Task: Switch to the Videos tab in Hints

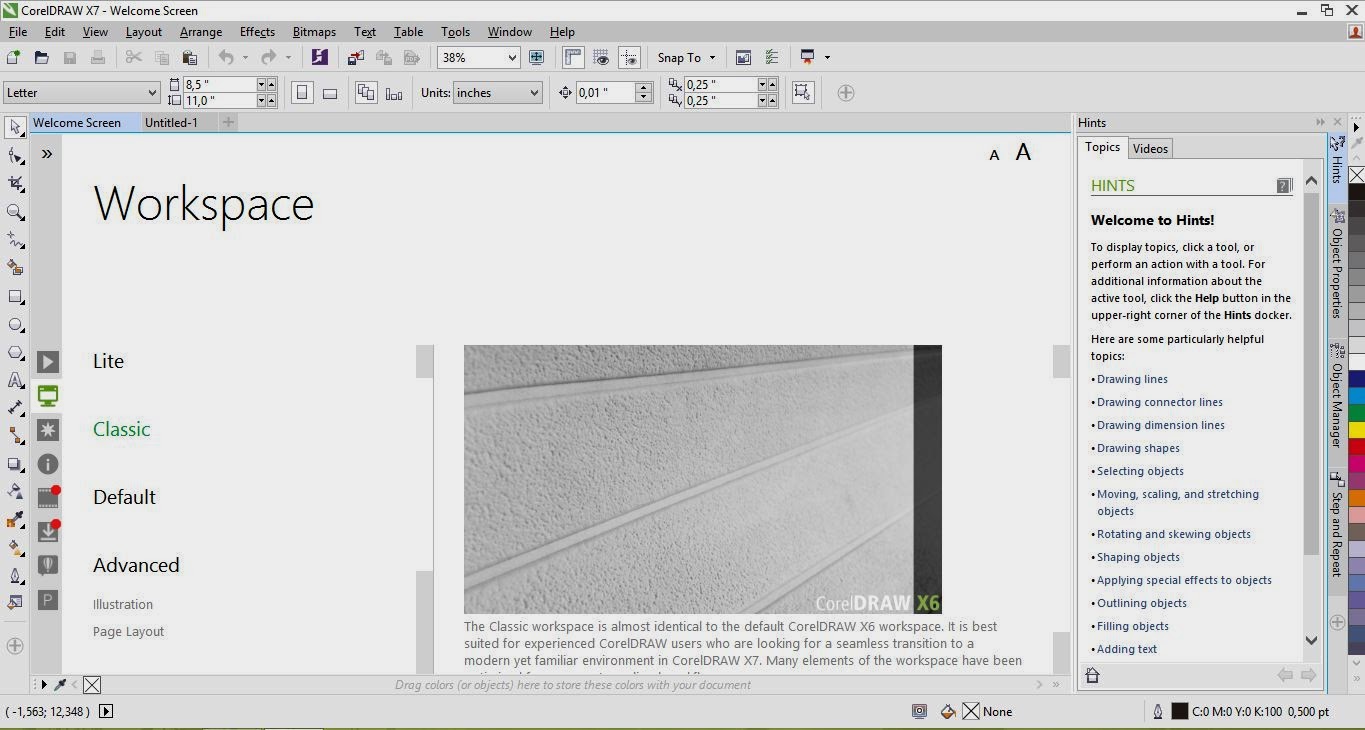Action: pyautogui.click(x=1149, y=148)
